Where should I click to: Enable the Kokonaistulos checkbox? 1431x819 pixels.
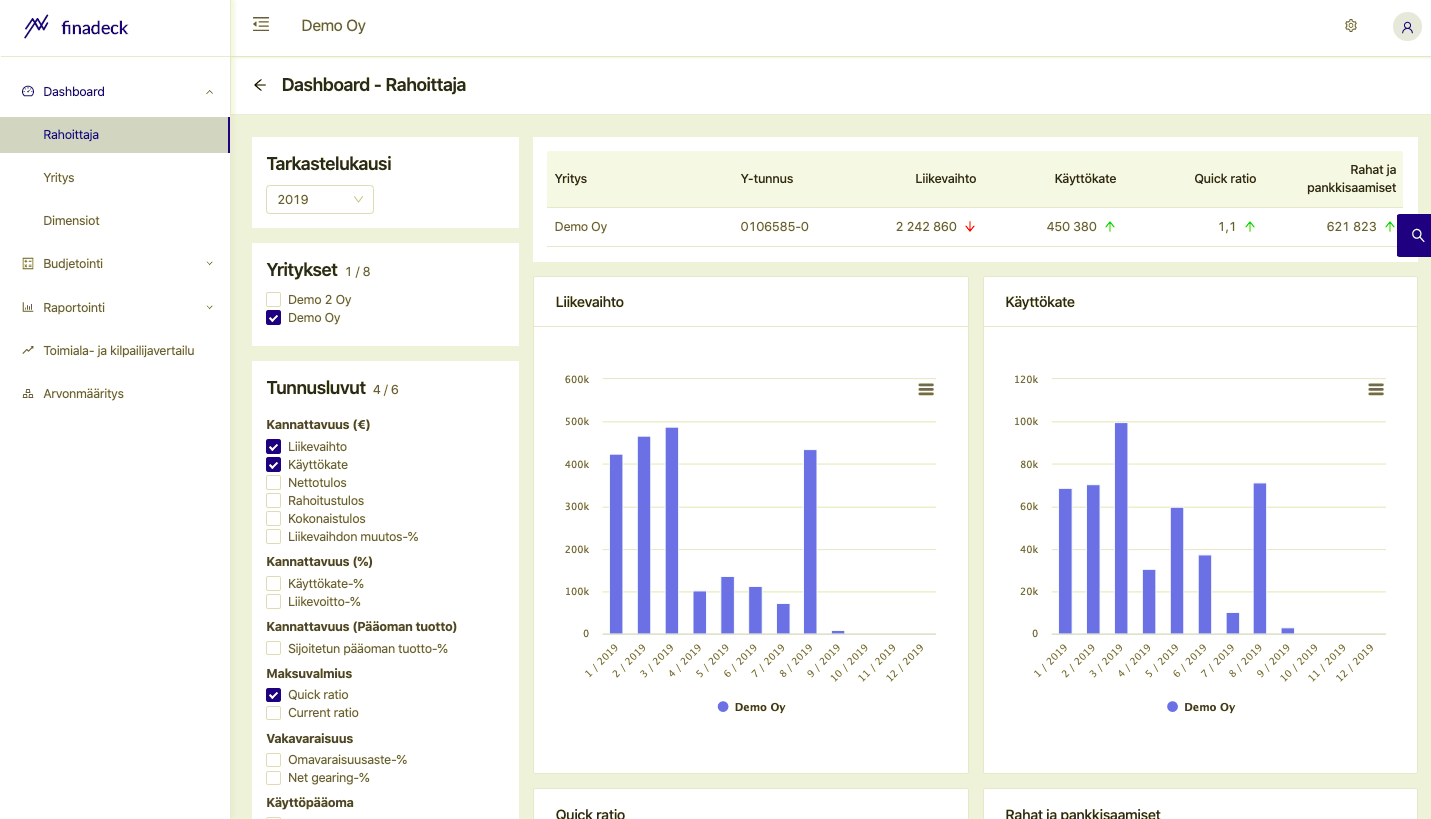[x=273, y=519]
